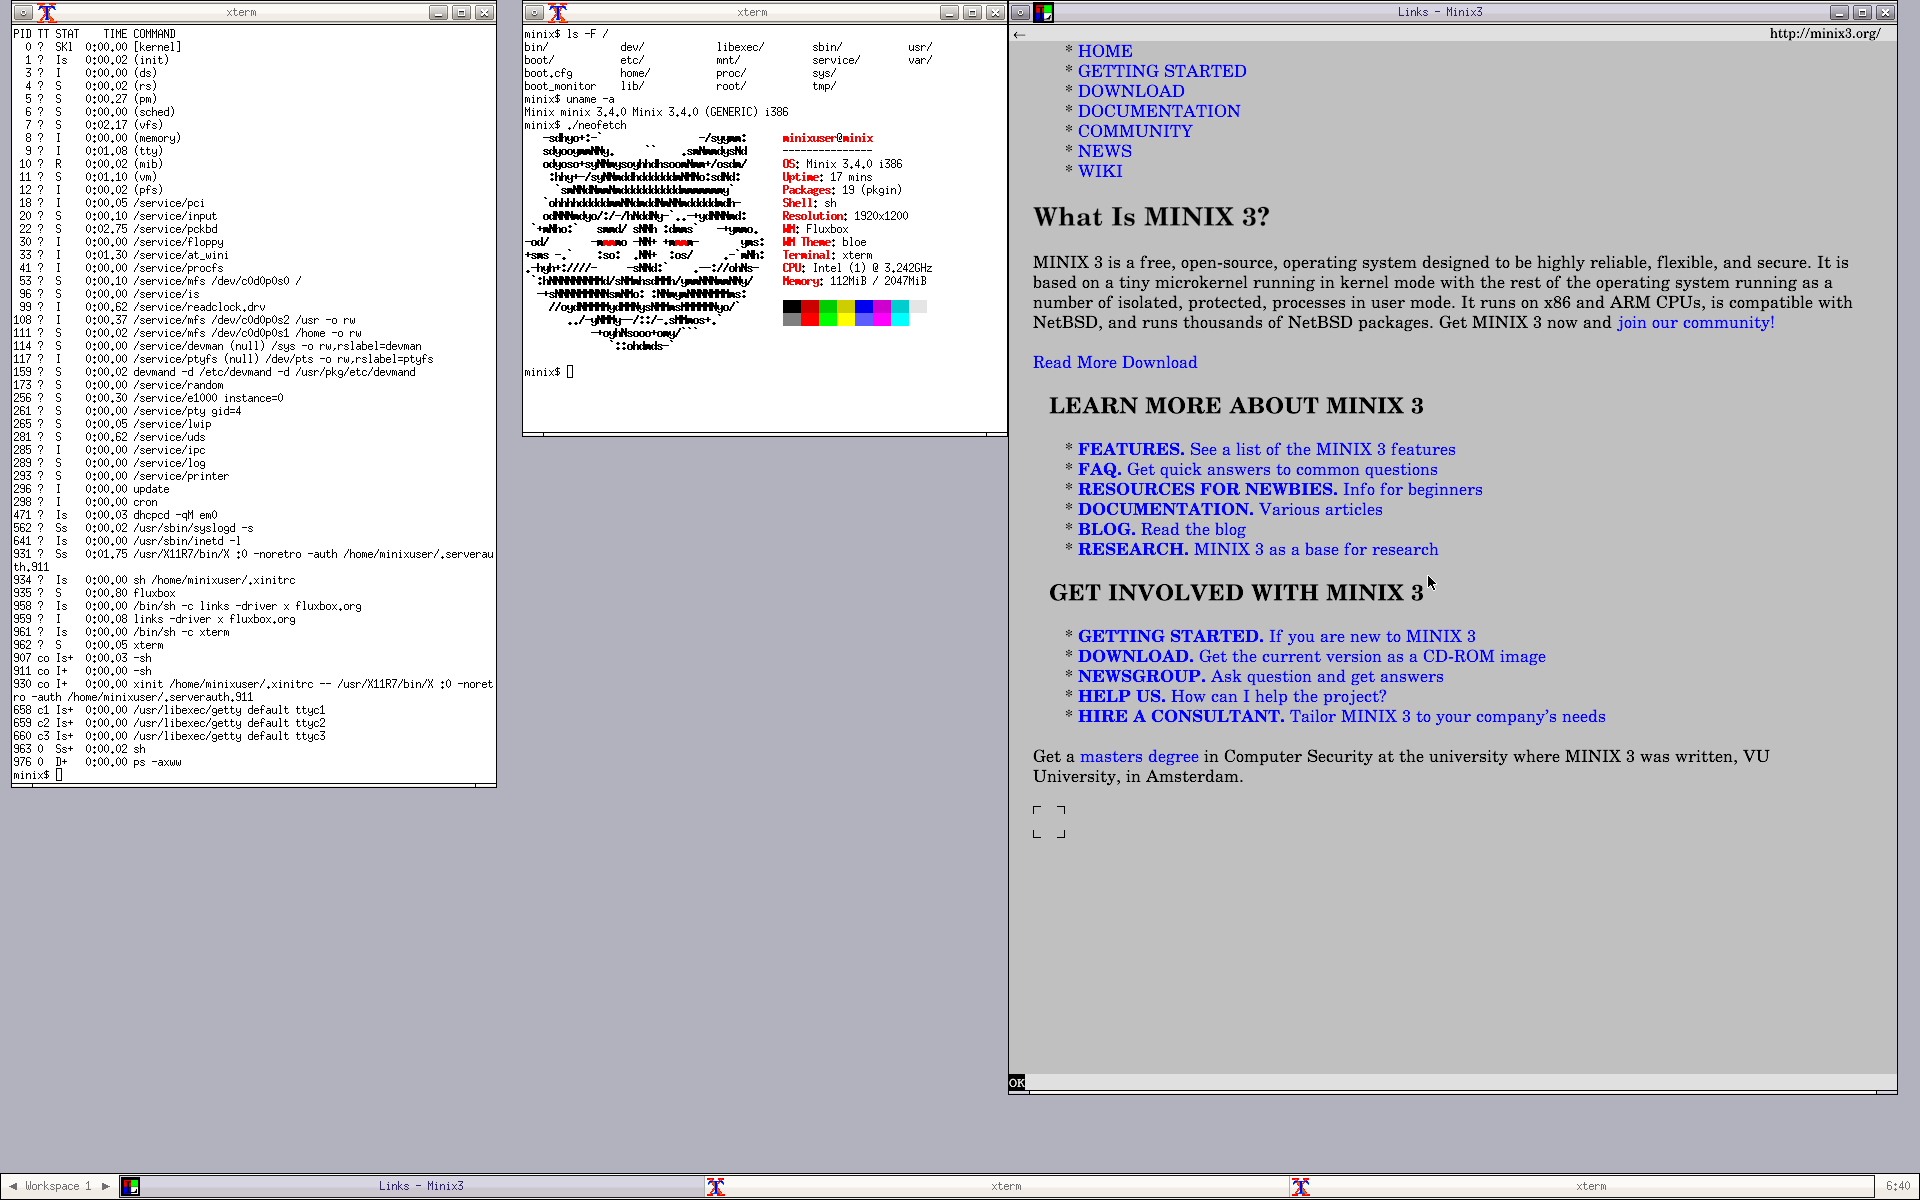The image size is (1920, 1200).
Task: Click the rightmost xterm icon in the taskbar
Action: pyautogui.click(x=1300, y=1186)
